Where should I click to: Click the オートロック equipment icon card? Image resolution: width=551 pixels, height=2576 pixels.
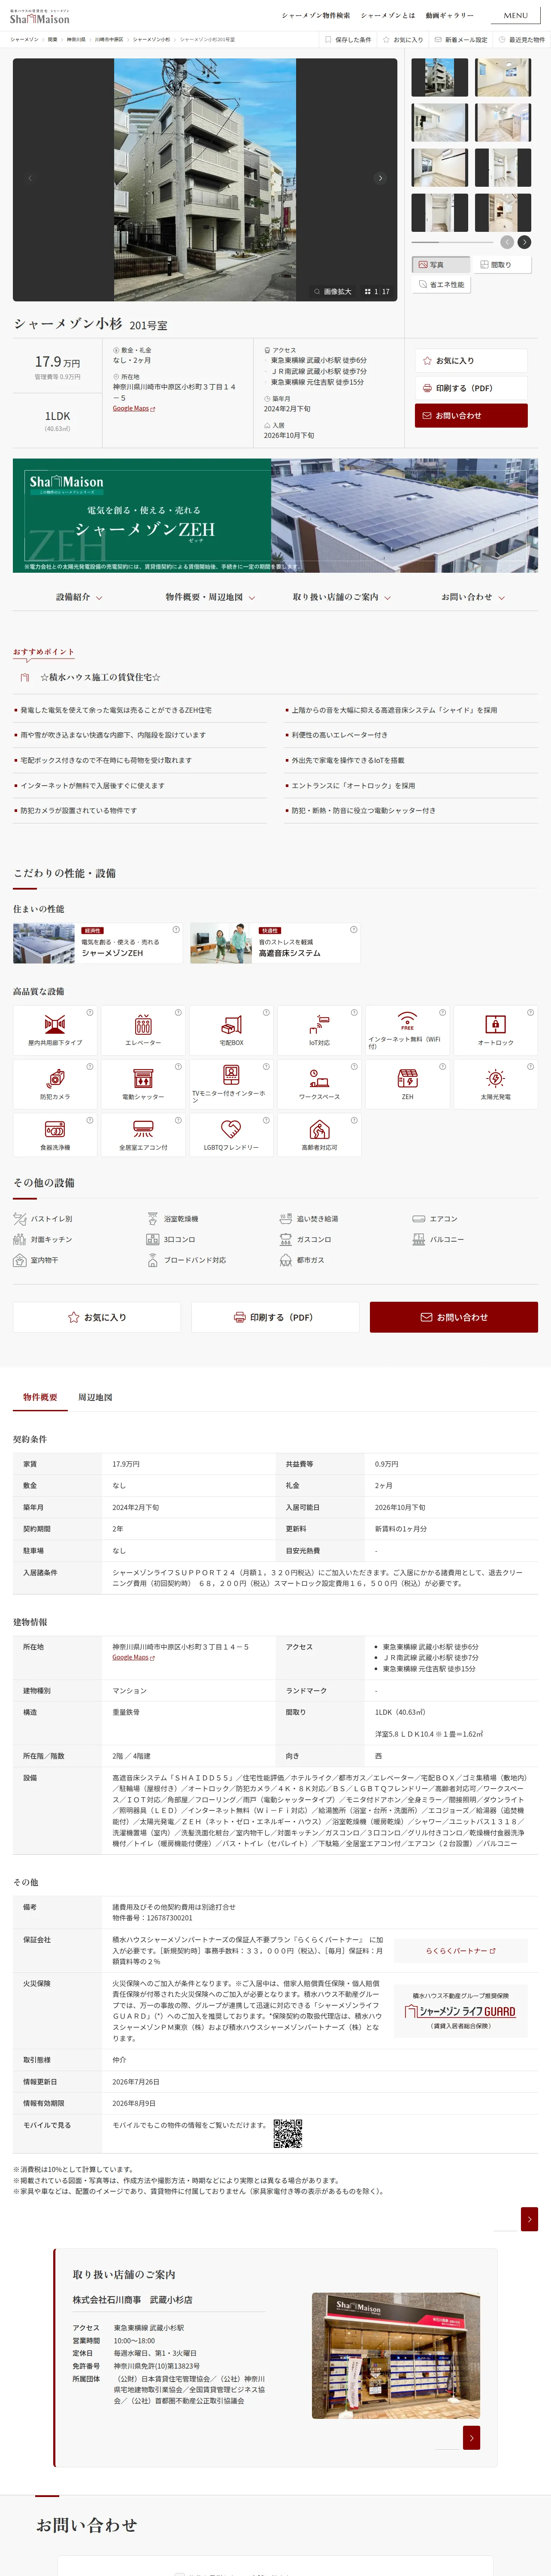(495, 1030)
